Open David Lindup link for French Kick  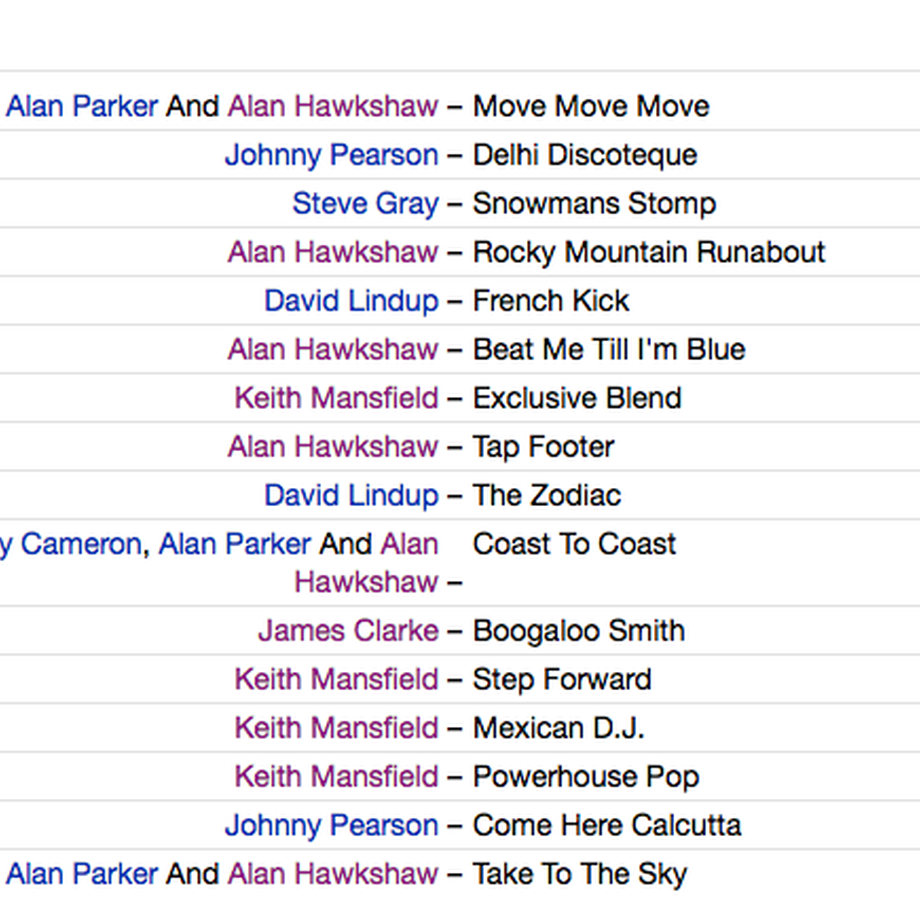pyautogui.click(x=351, y=301)
